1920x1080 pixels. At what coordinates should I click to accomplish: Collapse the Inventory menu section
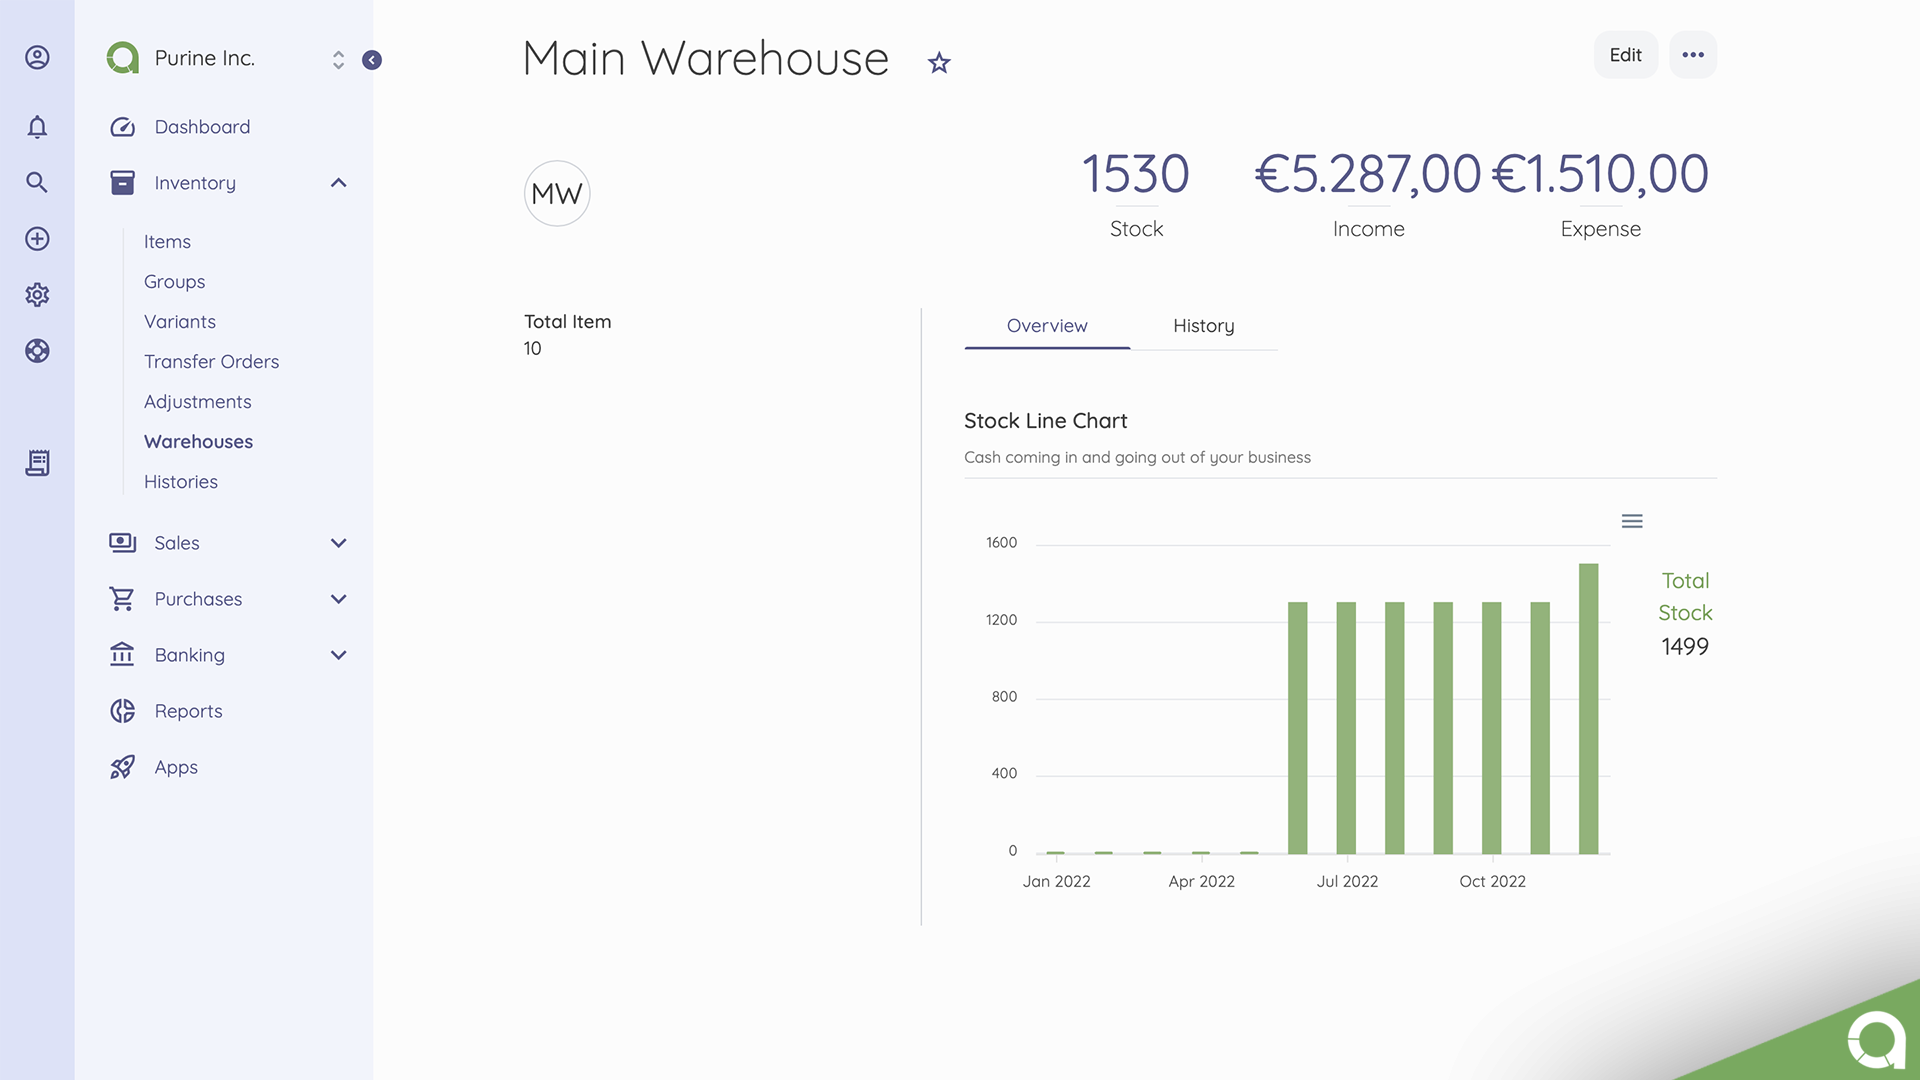tap(338, 183)
